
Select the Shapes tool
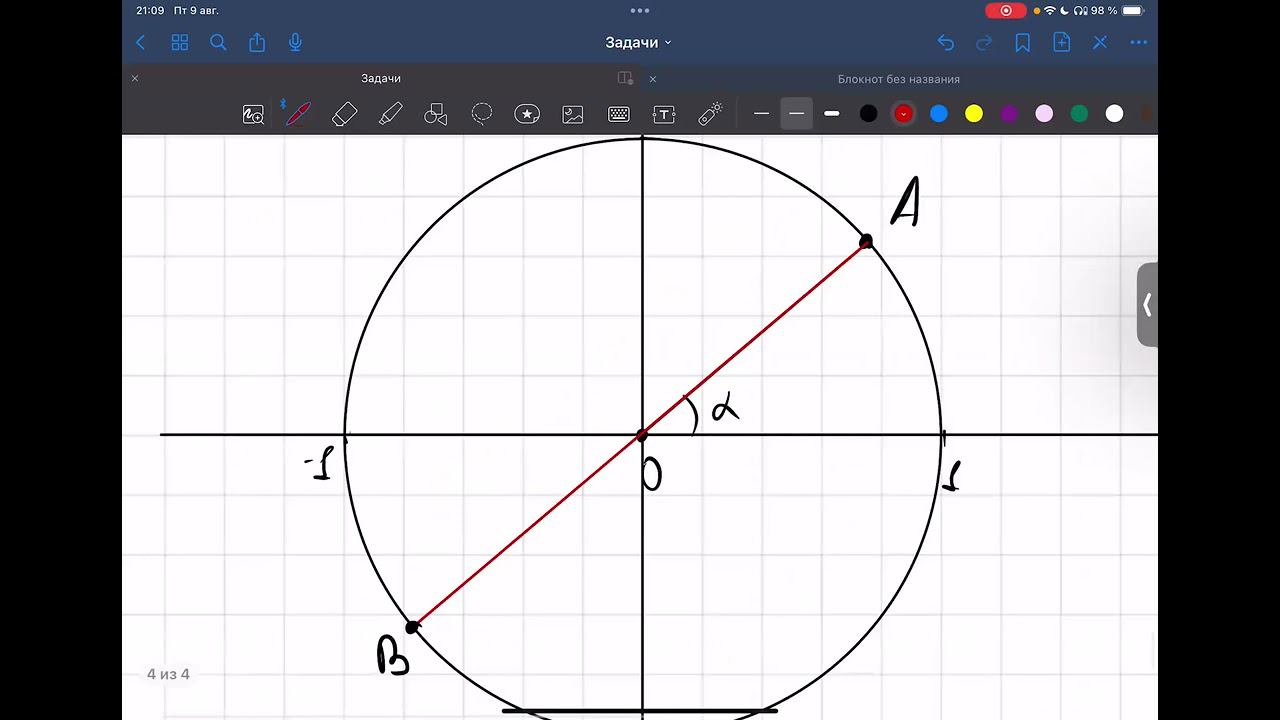(435, 114)
